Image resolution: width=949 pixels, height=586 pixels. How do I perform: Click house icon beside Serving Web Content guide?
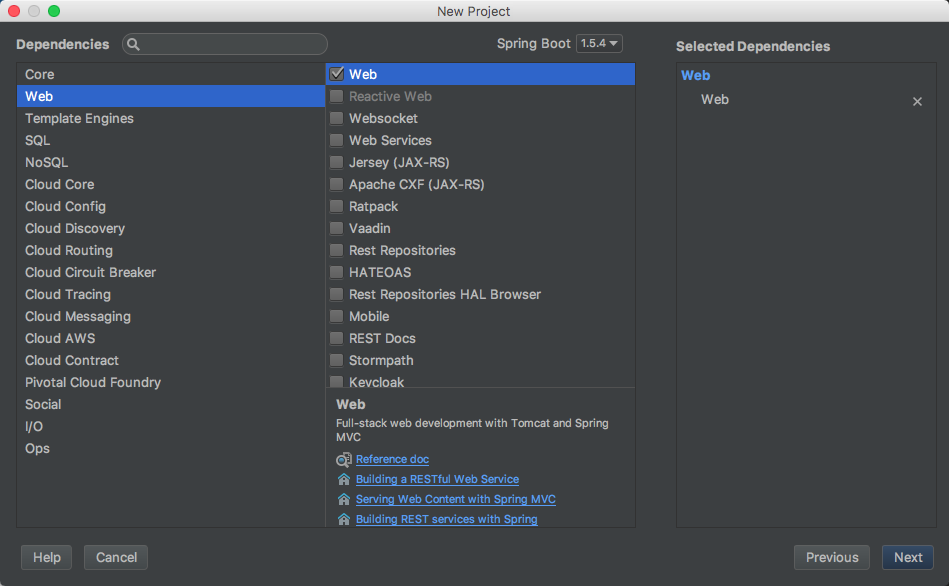344,500
